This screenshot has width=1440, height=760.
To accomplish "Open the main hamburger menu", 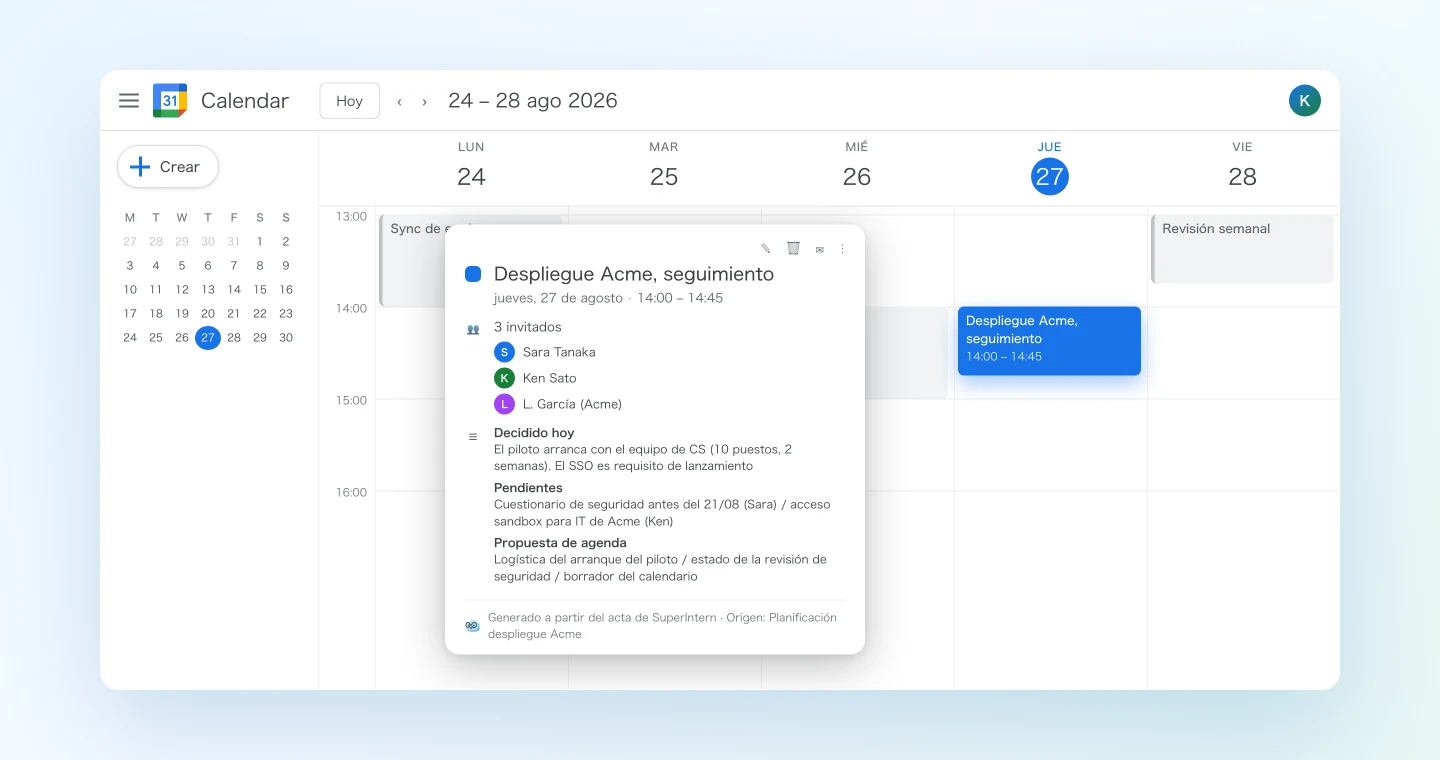I will (128, 100).
